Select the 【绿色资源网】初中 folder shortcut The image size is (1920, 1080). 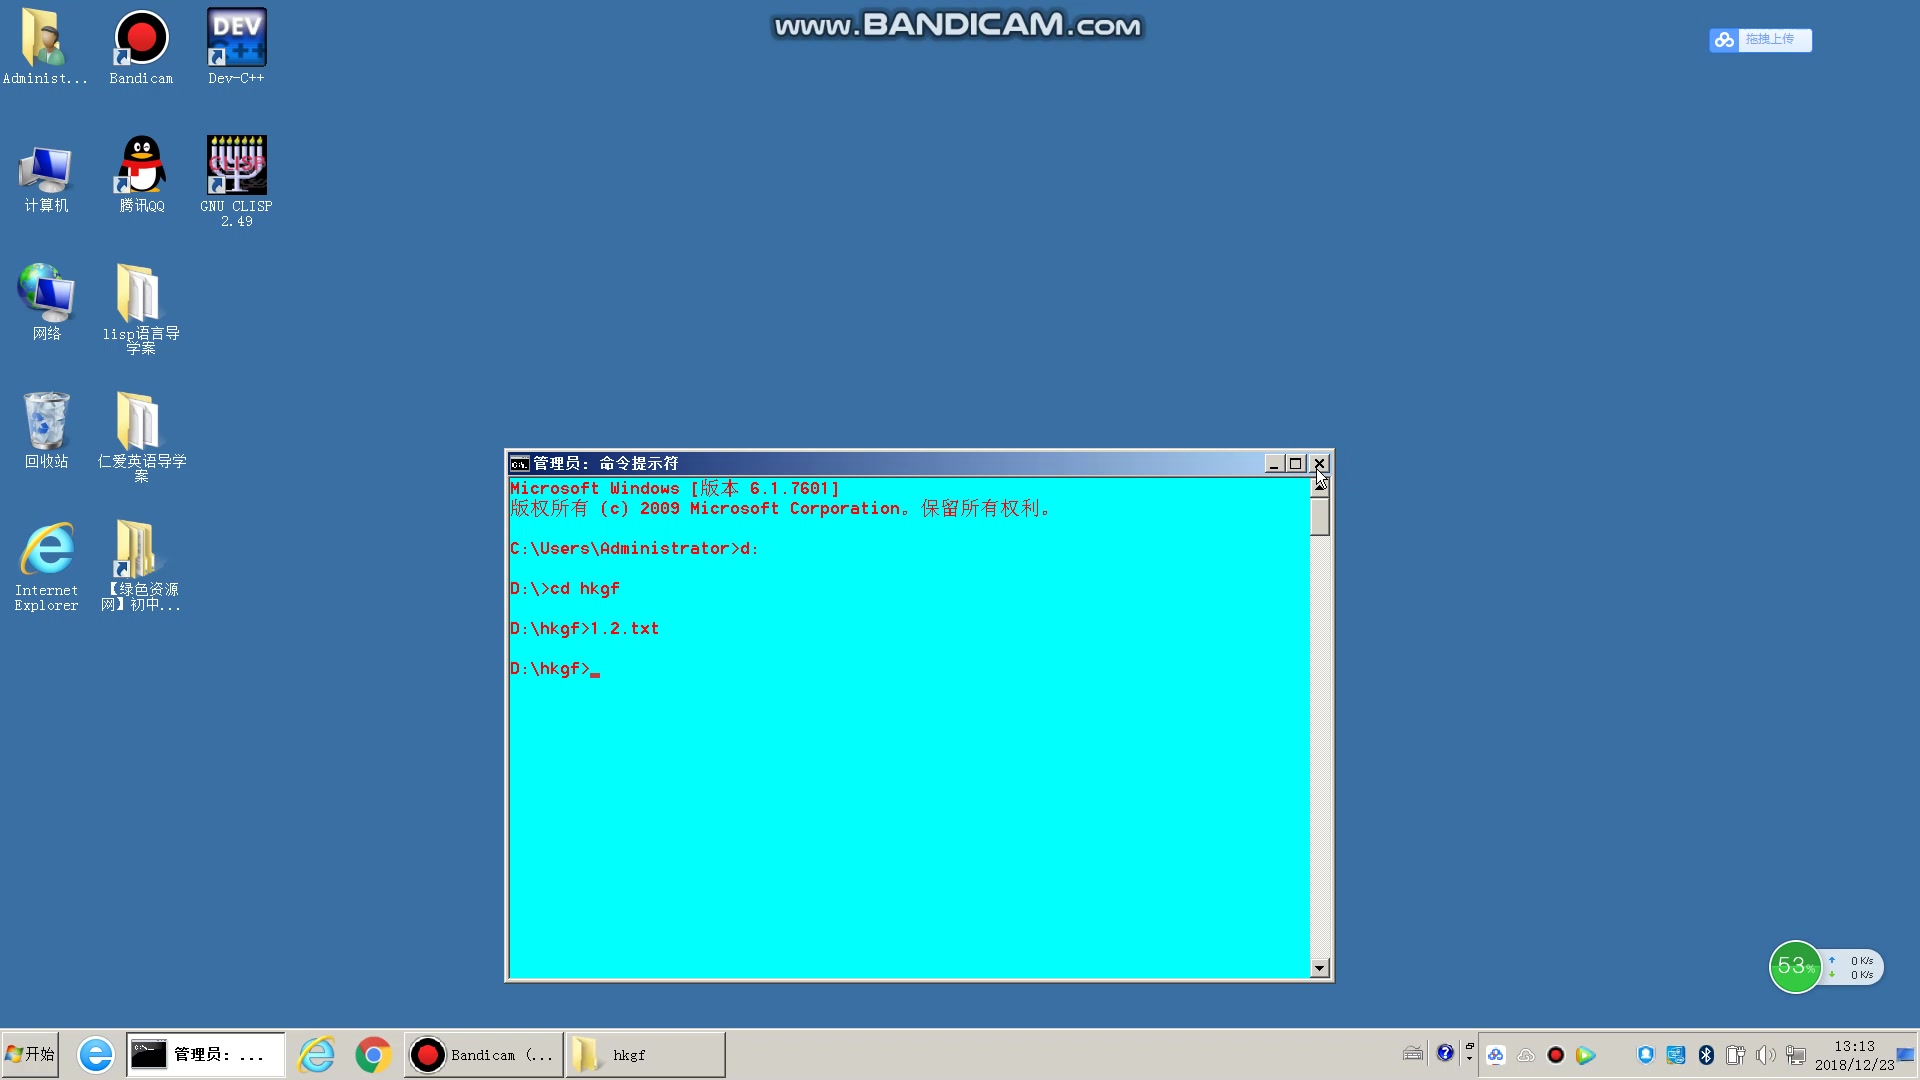point(141,566)
